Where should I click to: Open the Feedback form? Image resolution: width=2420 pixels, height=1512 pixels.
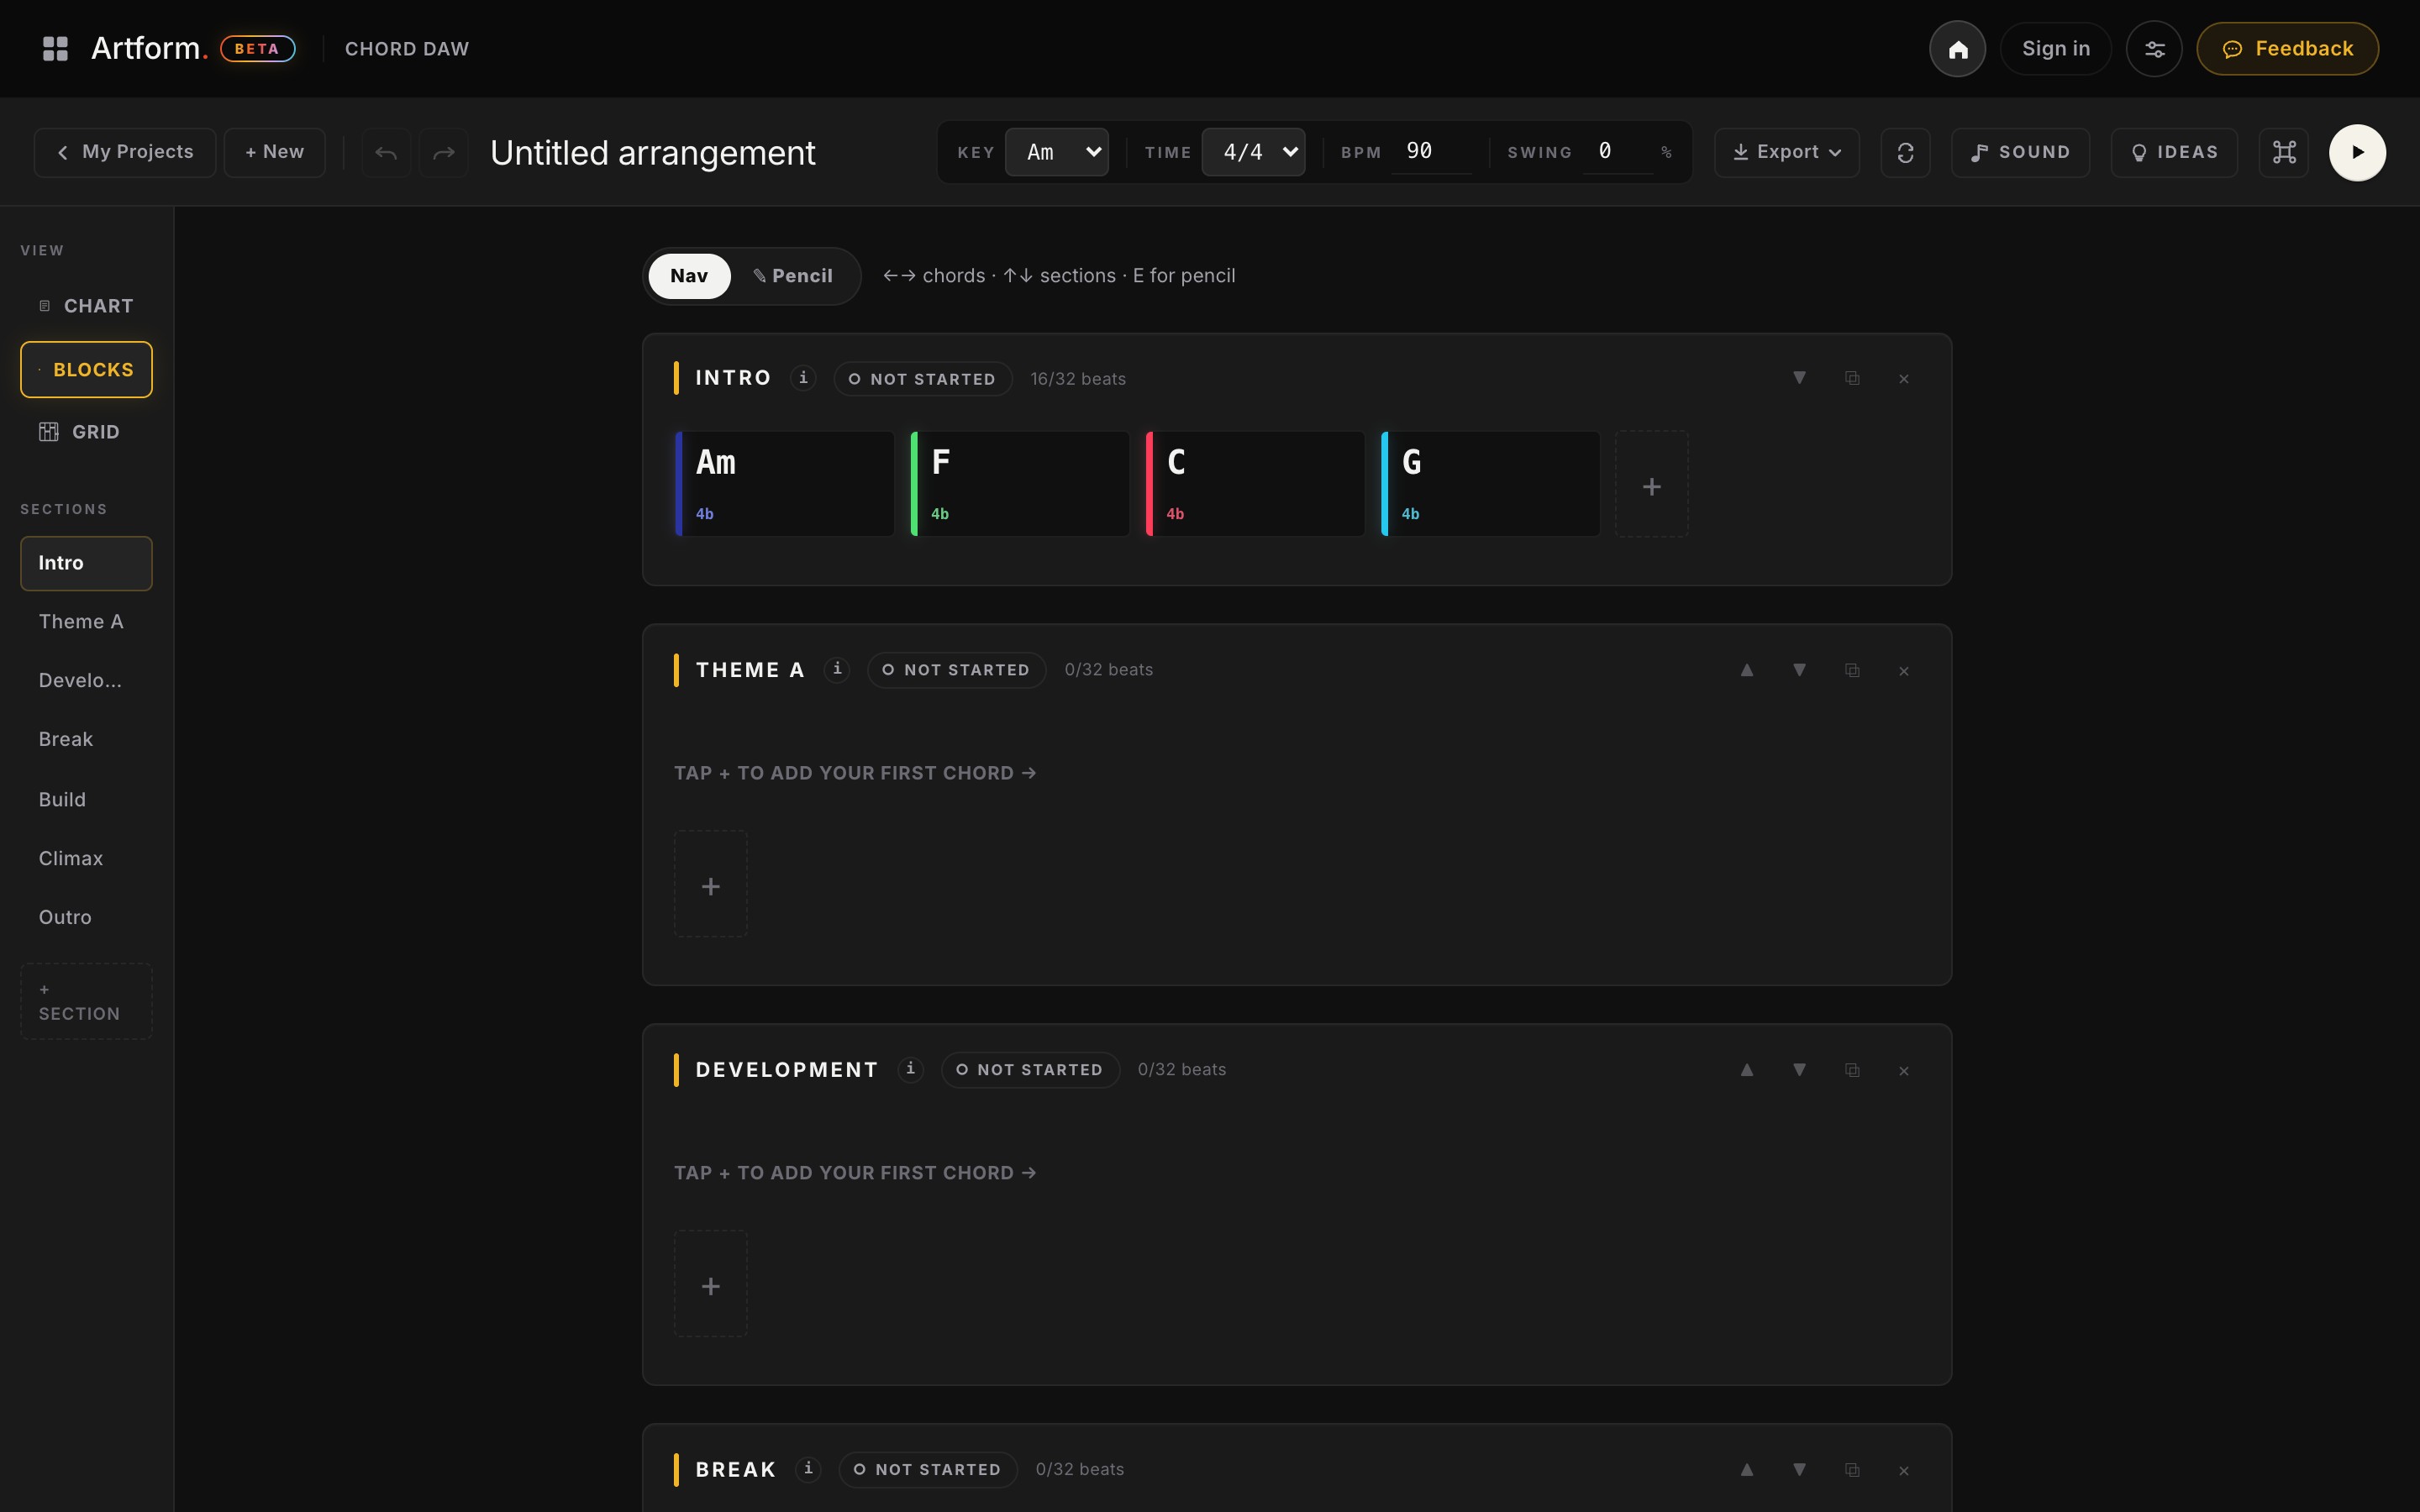2287,48
